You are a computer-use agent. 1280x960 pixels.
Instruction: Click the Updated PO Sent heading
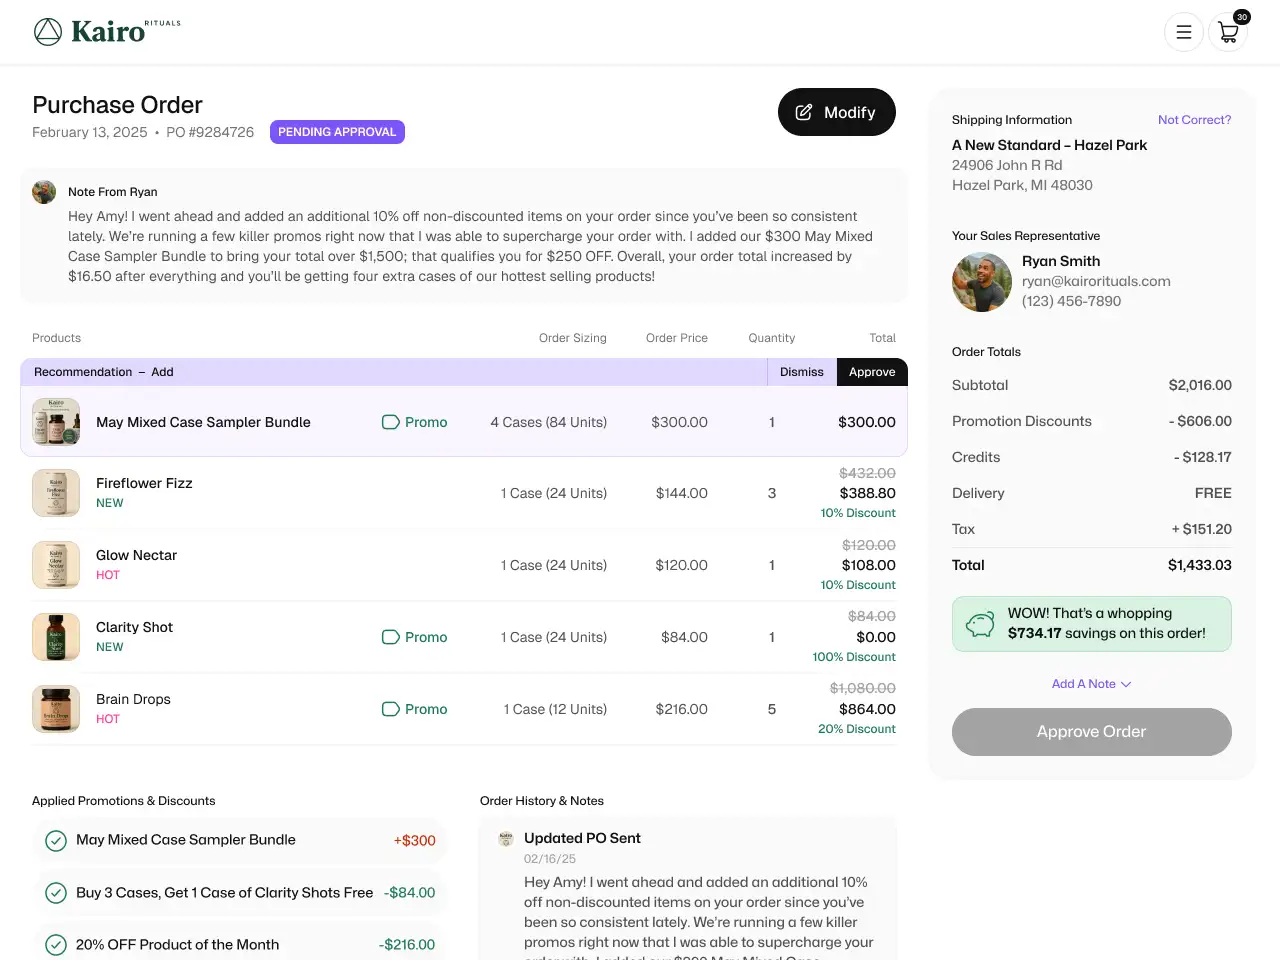(582, 838)
